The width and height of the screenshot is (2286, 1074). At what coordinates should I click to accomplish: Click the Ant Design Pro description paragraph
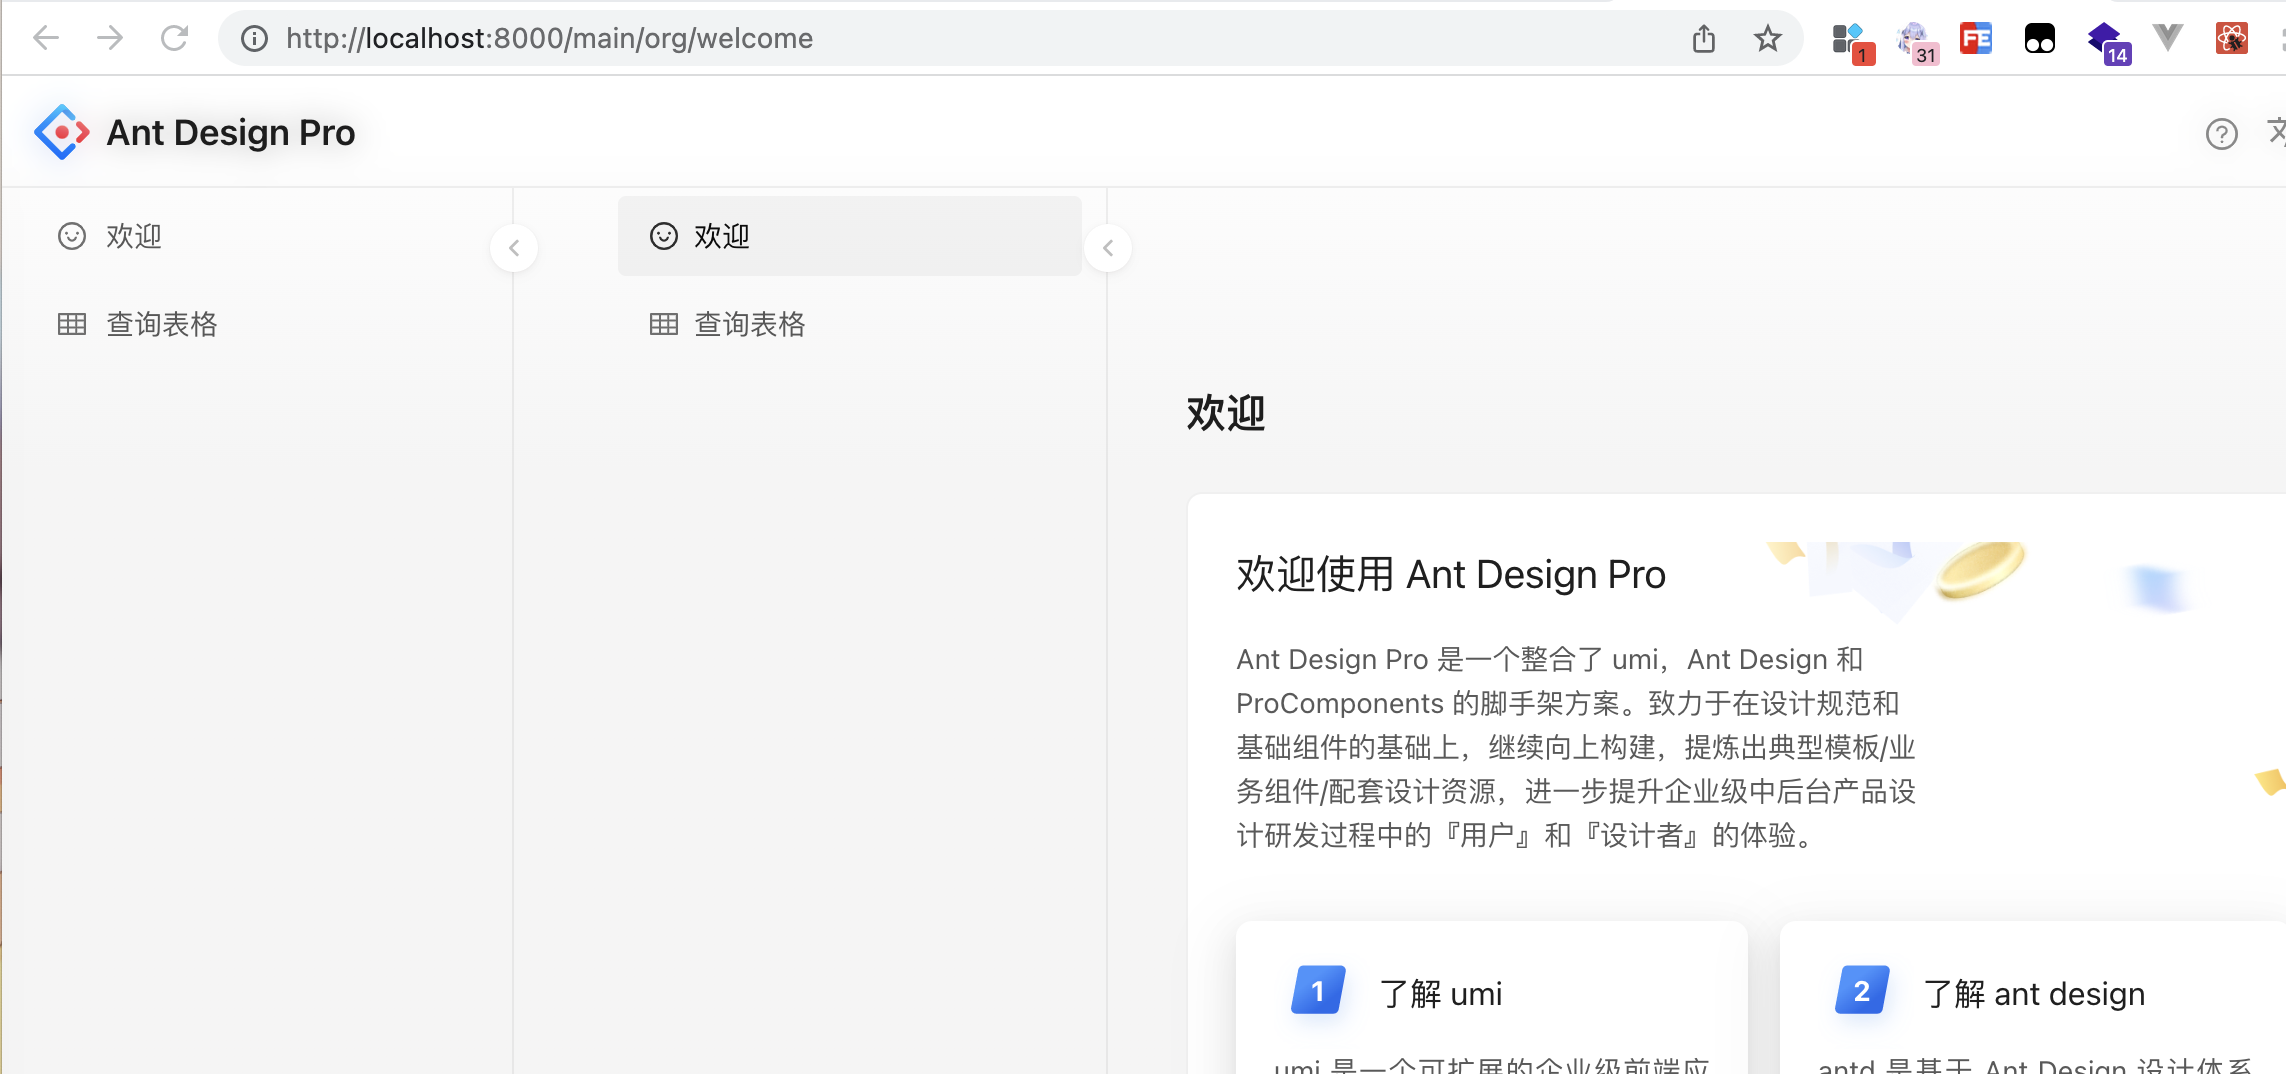1576,747
